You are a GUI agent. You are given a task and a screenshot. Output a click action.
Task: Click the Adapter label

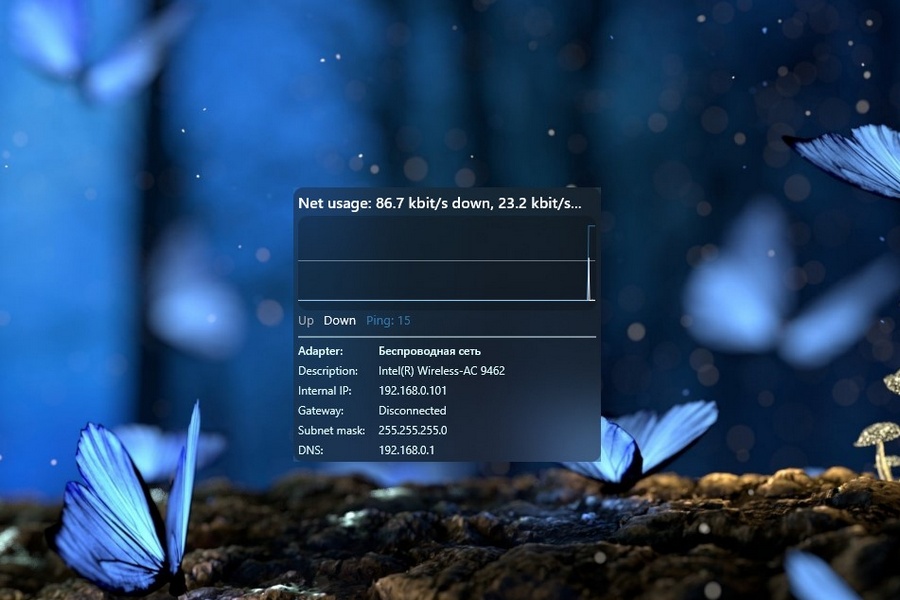point(320,351)
